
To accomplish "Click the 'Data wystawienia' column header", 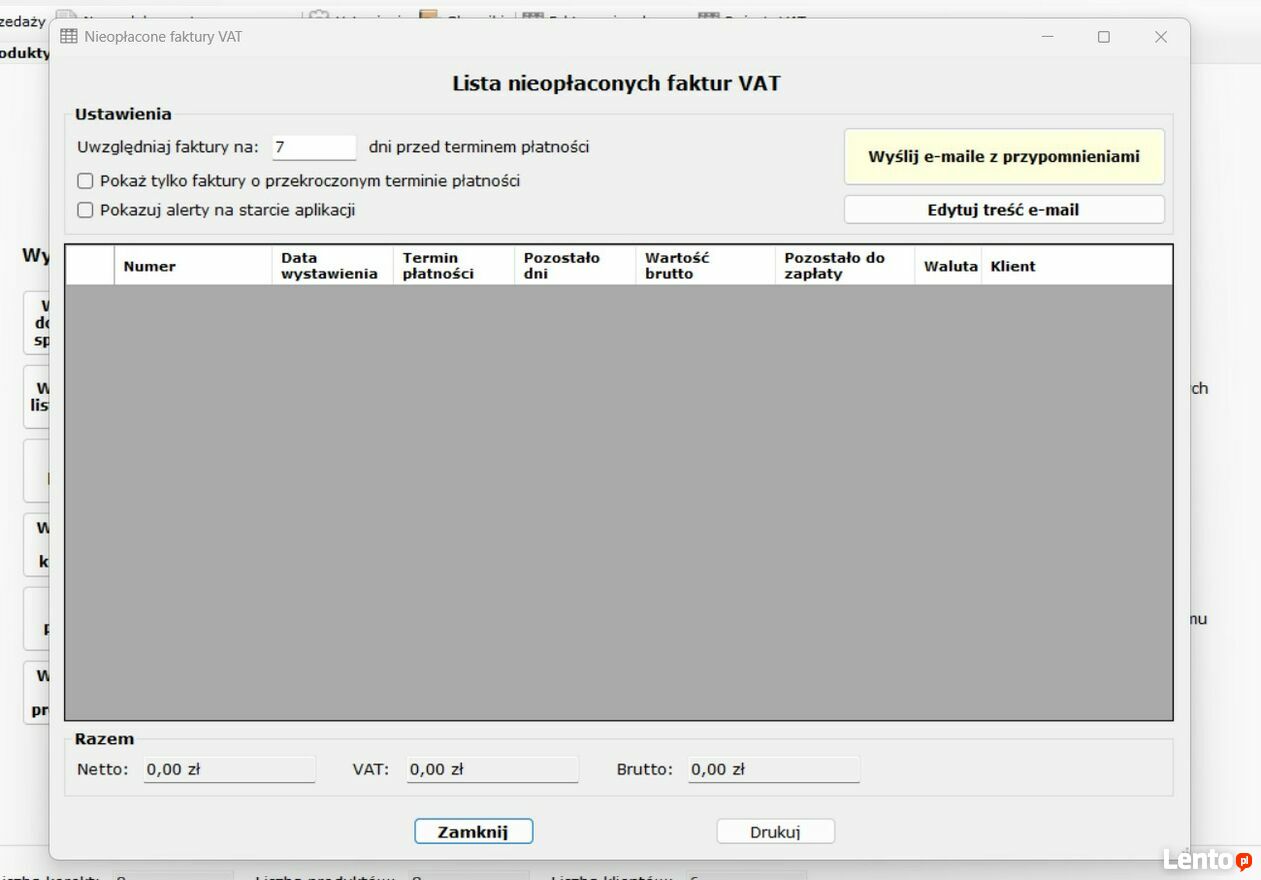I will point(331,266).
